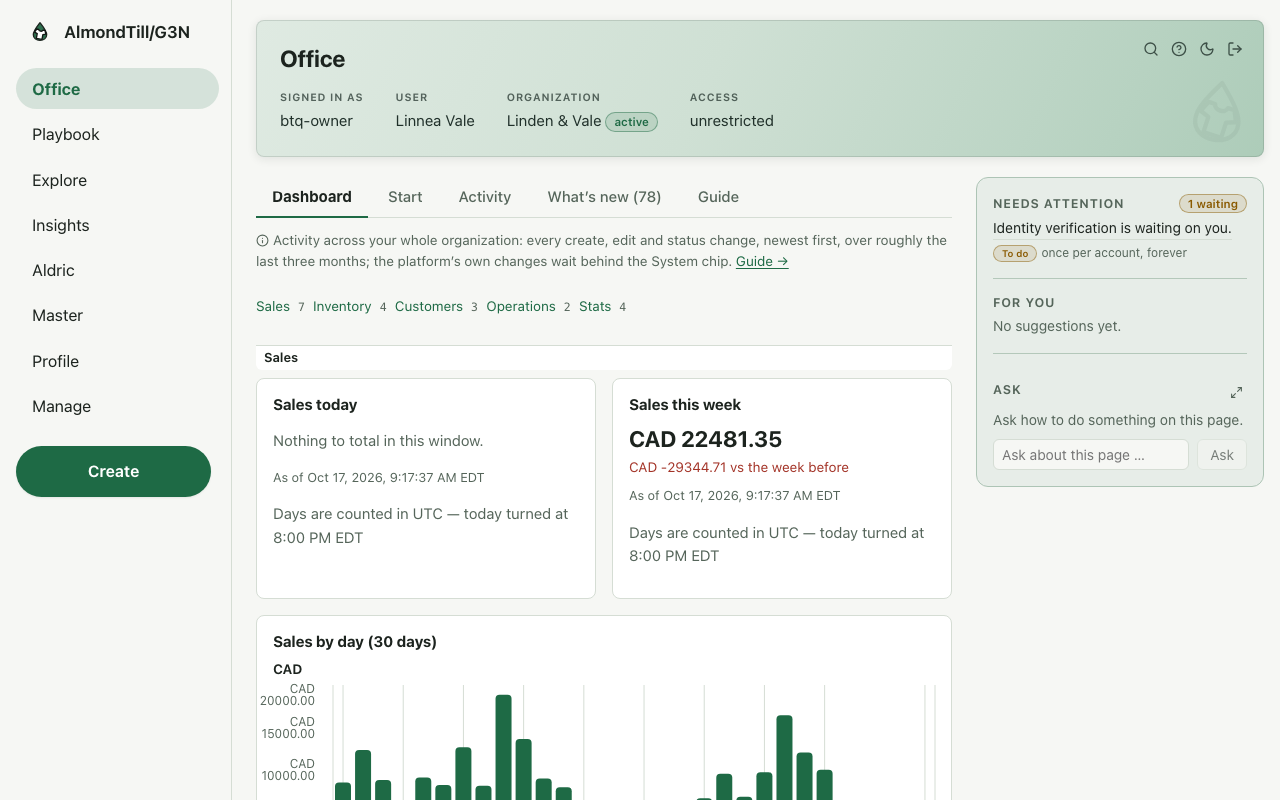Open Insights in the sidebar
This screenshot has width=1280, height=800.
tap(117, 225)
